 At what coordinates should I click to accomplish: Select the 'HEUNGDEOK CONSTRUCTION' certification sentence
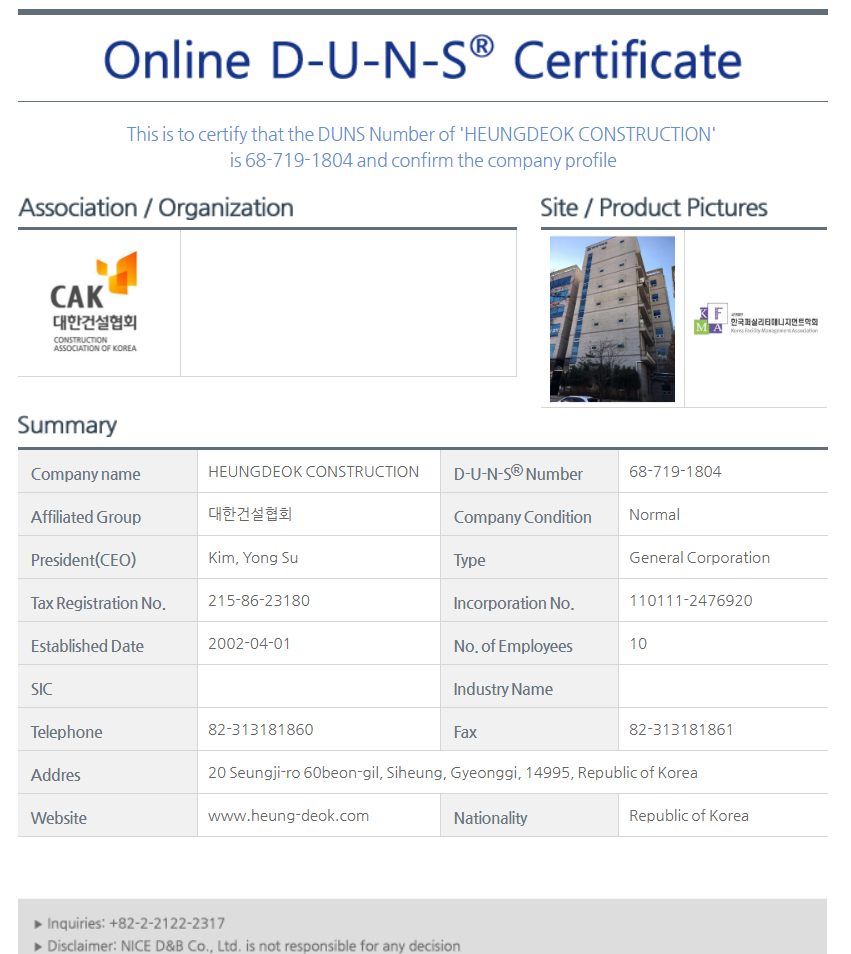point(421,134)
